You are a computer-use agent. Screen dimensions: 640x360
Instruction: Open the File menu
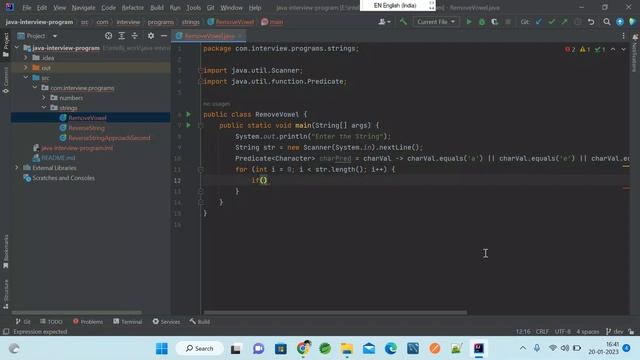click(x=27, y=8)
